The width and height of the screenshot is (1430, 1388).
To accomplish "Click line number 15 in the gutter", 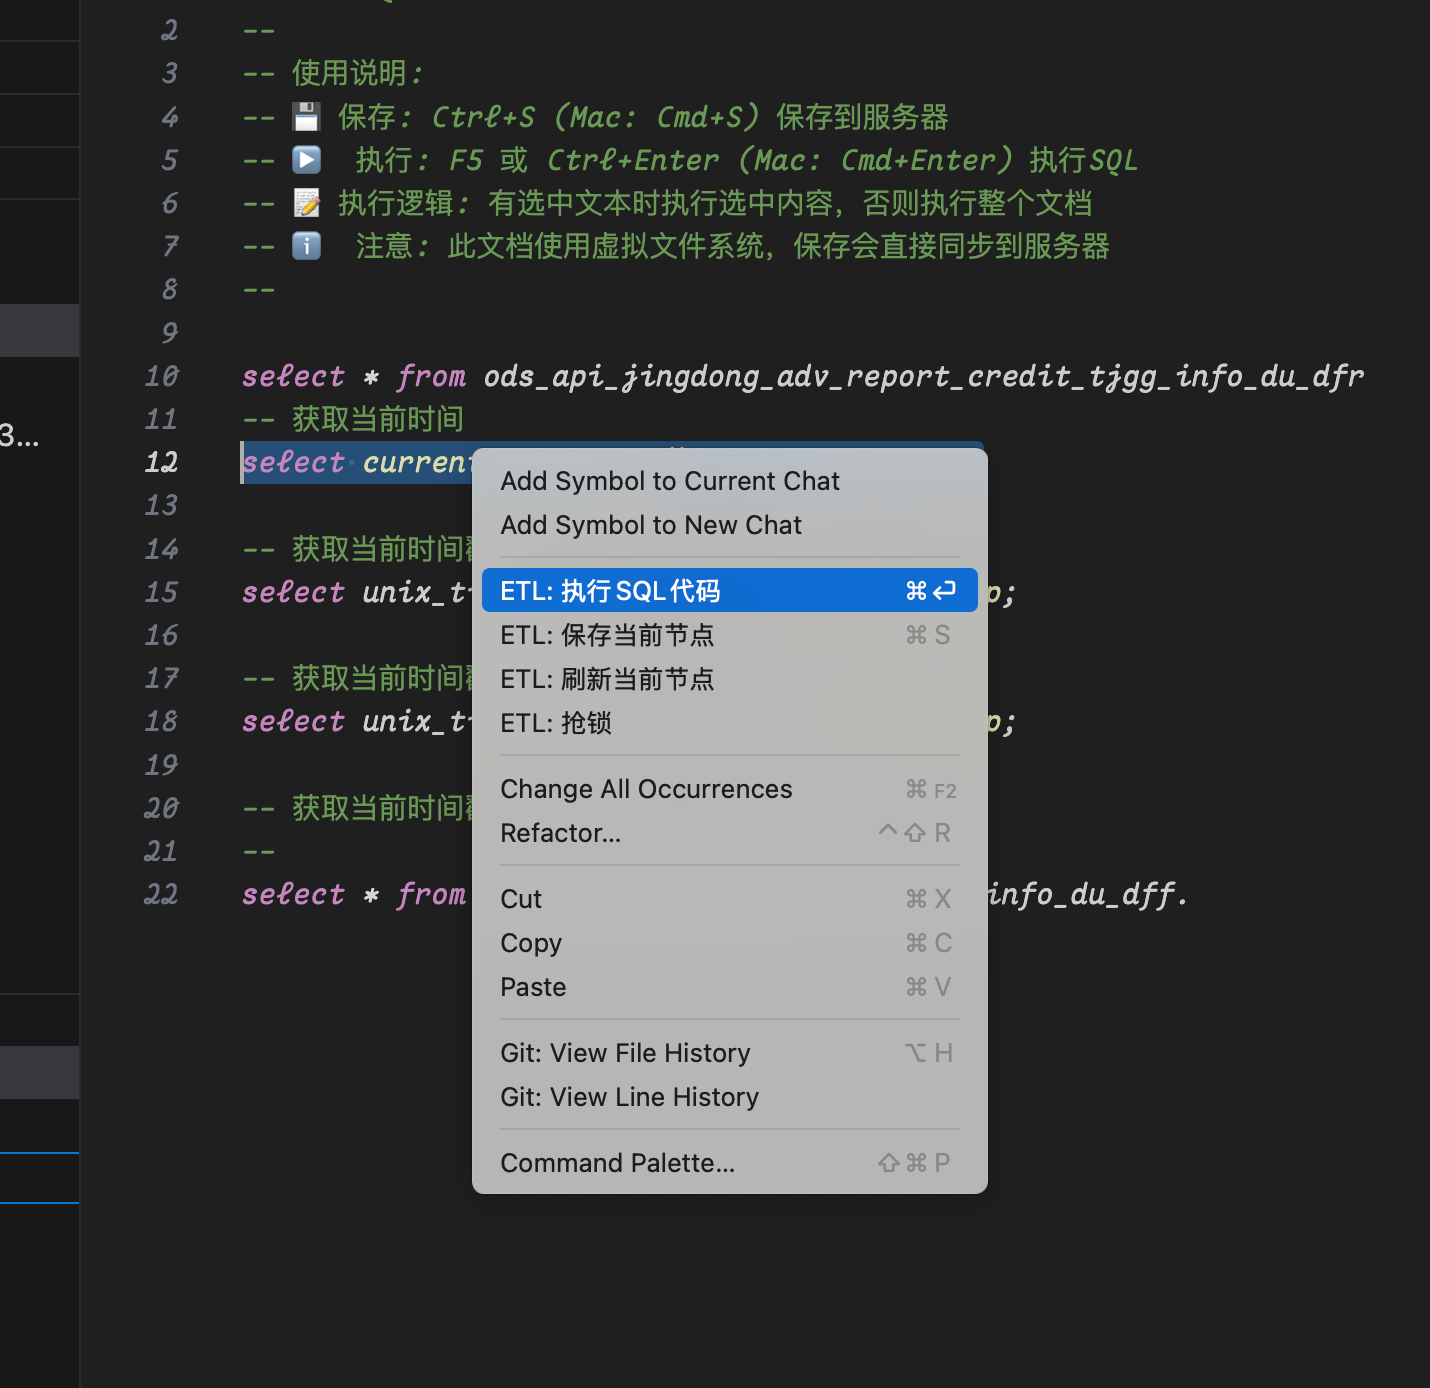I will coord(162,592).
